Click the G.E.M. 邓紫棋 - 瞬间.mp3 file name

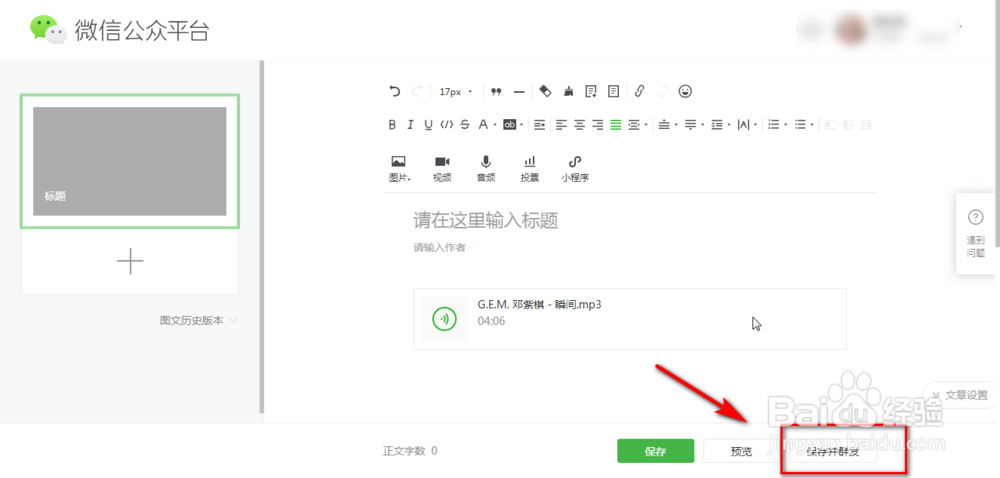tap(540, 305)
